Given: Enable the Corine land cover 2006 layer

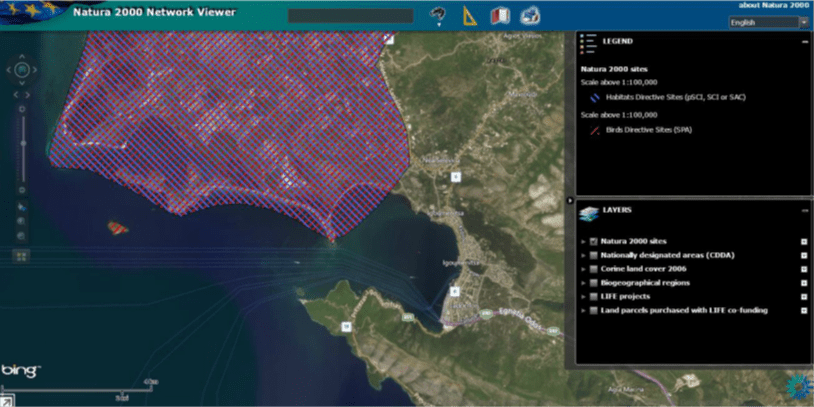Looking at the screenshot, I should pyautogui.click(x=593, y=269).
